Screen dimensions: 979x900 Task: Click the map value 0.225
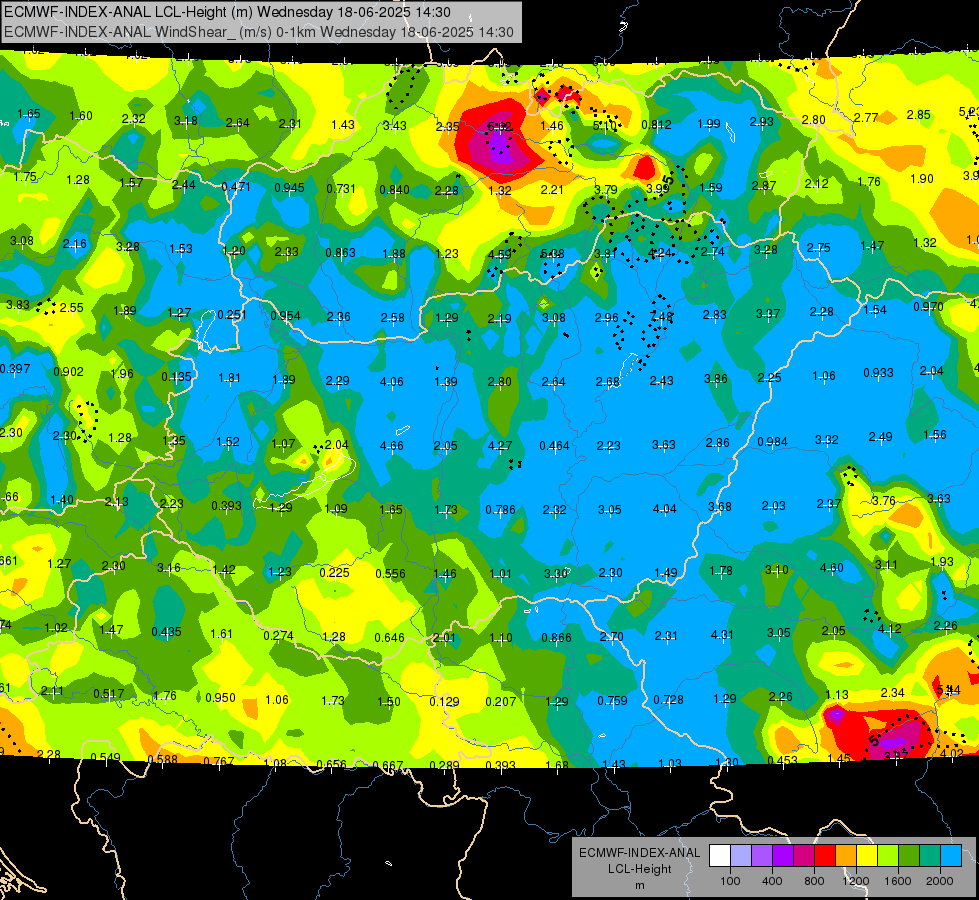(x=335, y=573)
